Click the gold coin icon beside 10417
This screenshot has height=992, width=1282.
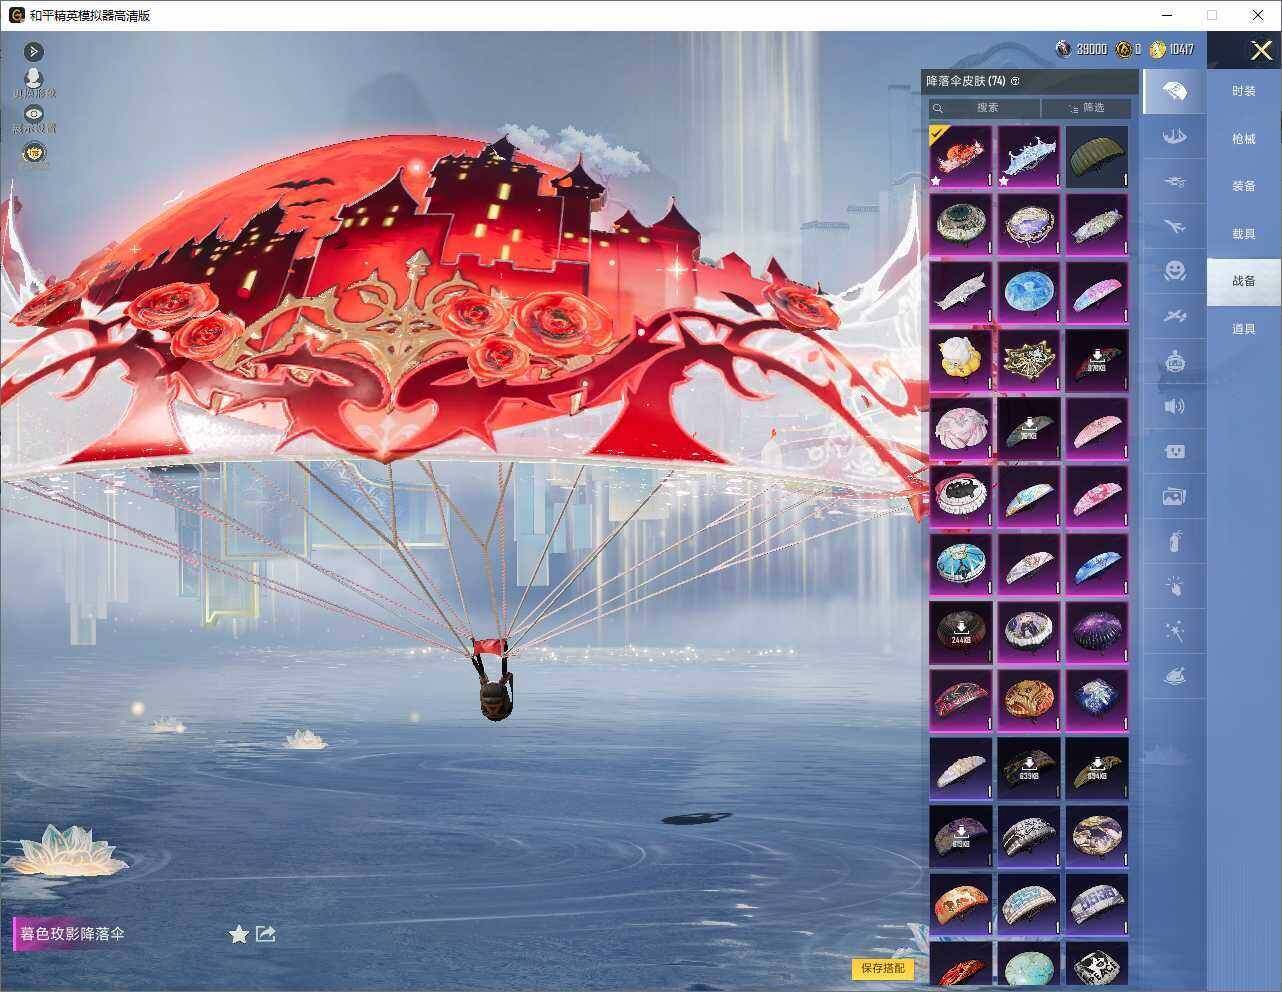[x=1158, y=49]
